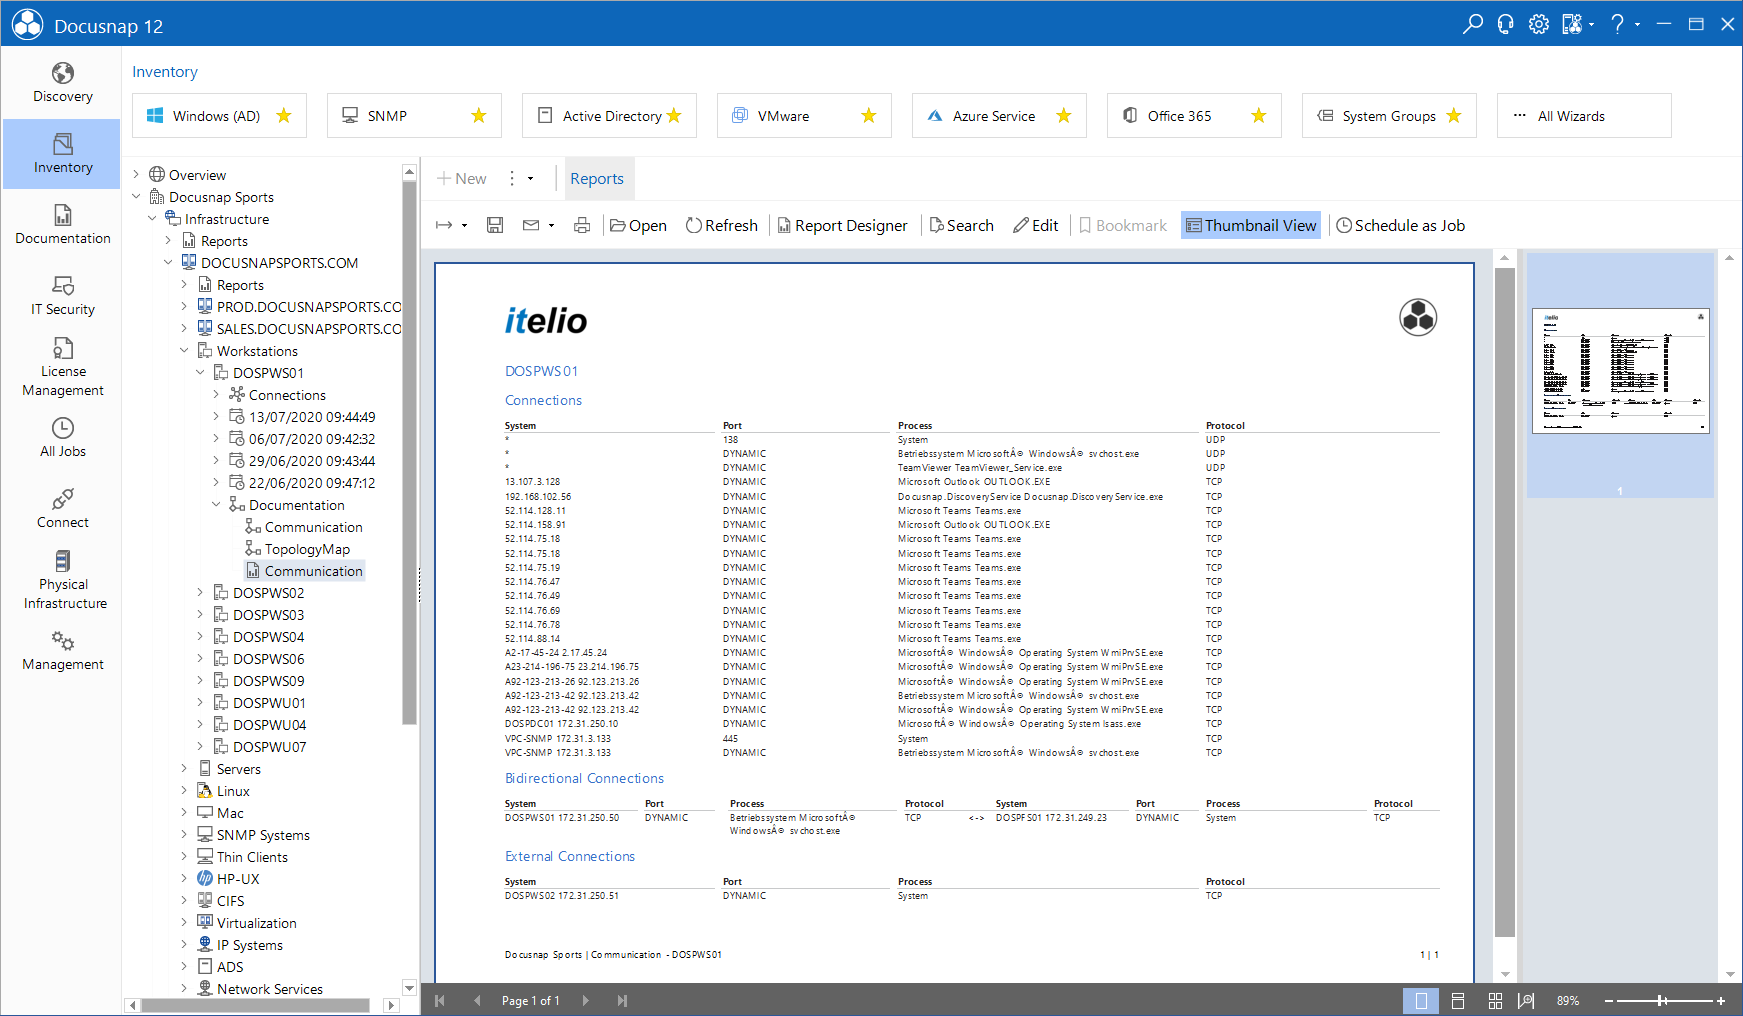Click the zoom in plus button
Viewport: 1743px width, 1016px height.
coord(1721,1000)
